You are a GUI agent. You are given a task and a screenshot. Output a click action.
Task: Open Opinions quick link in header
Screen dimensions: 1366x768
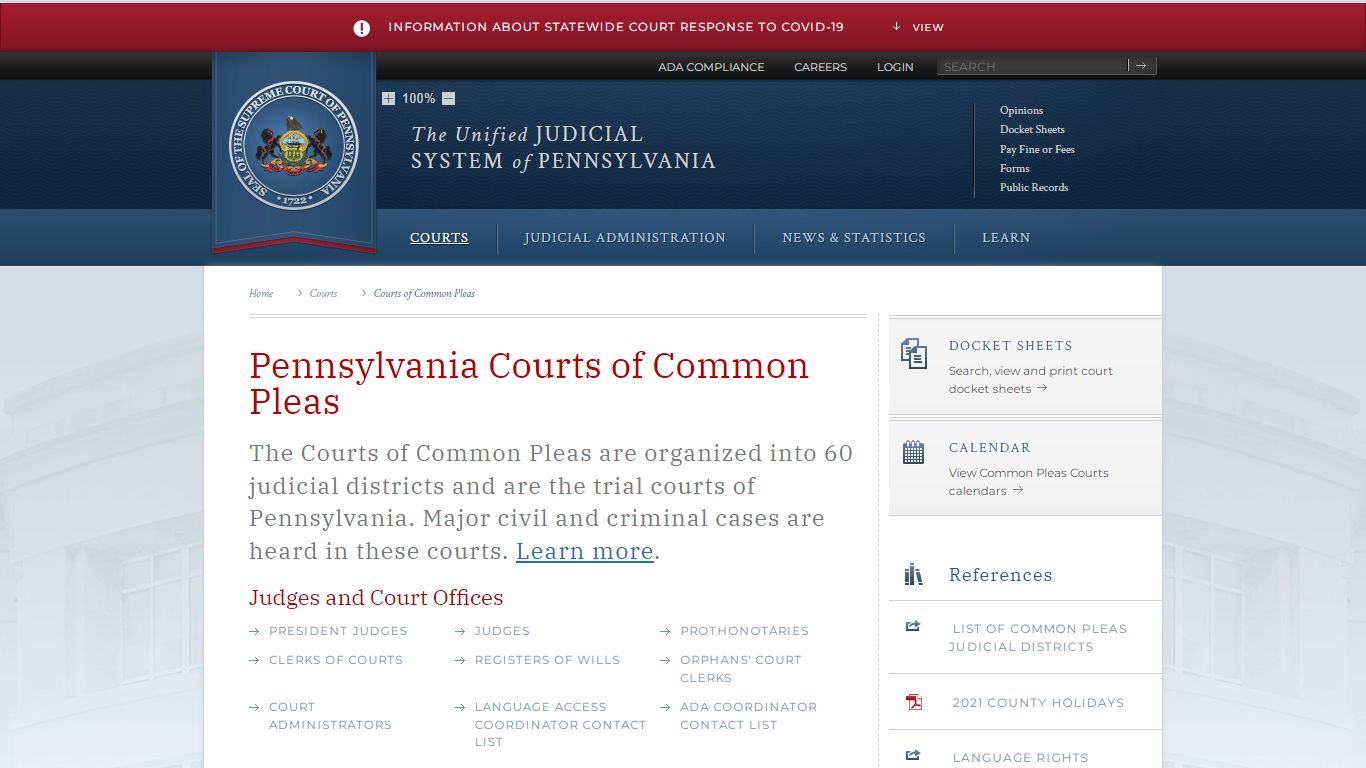tap(1021, 110)
